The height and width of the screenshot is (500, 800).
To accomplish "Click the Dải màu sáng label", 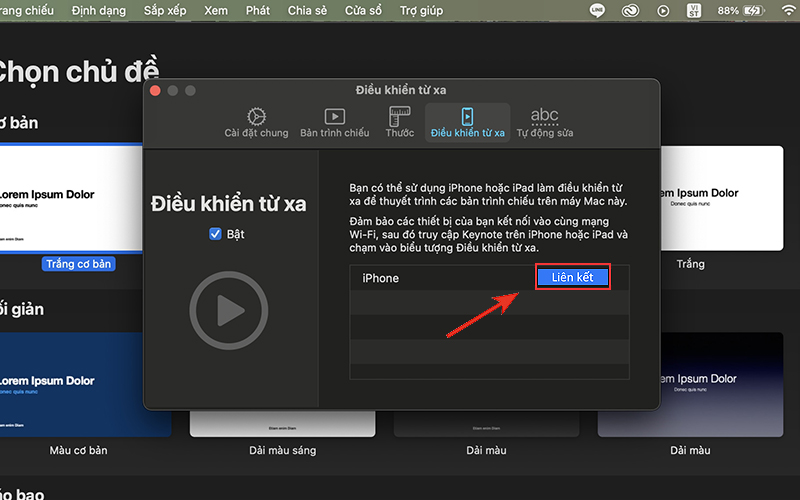I will coord(283,451).
